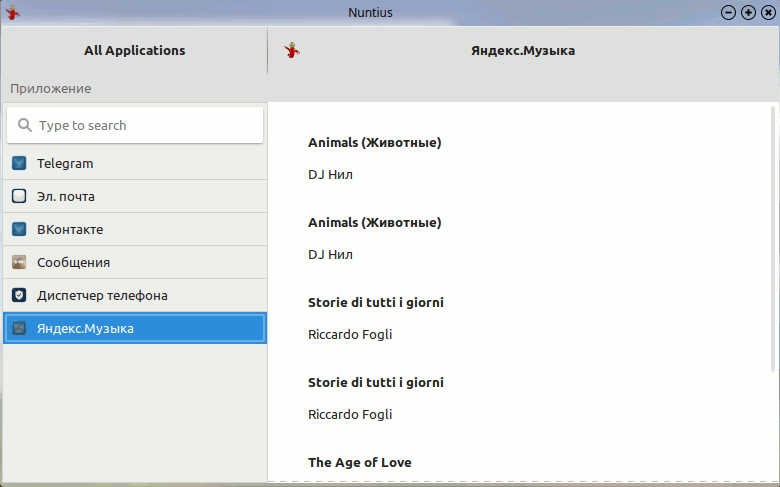Click the All Applications header

coord(134,50)
